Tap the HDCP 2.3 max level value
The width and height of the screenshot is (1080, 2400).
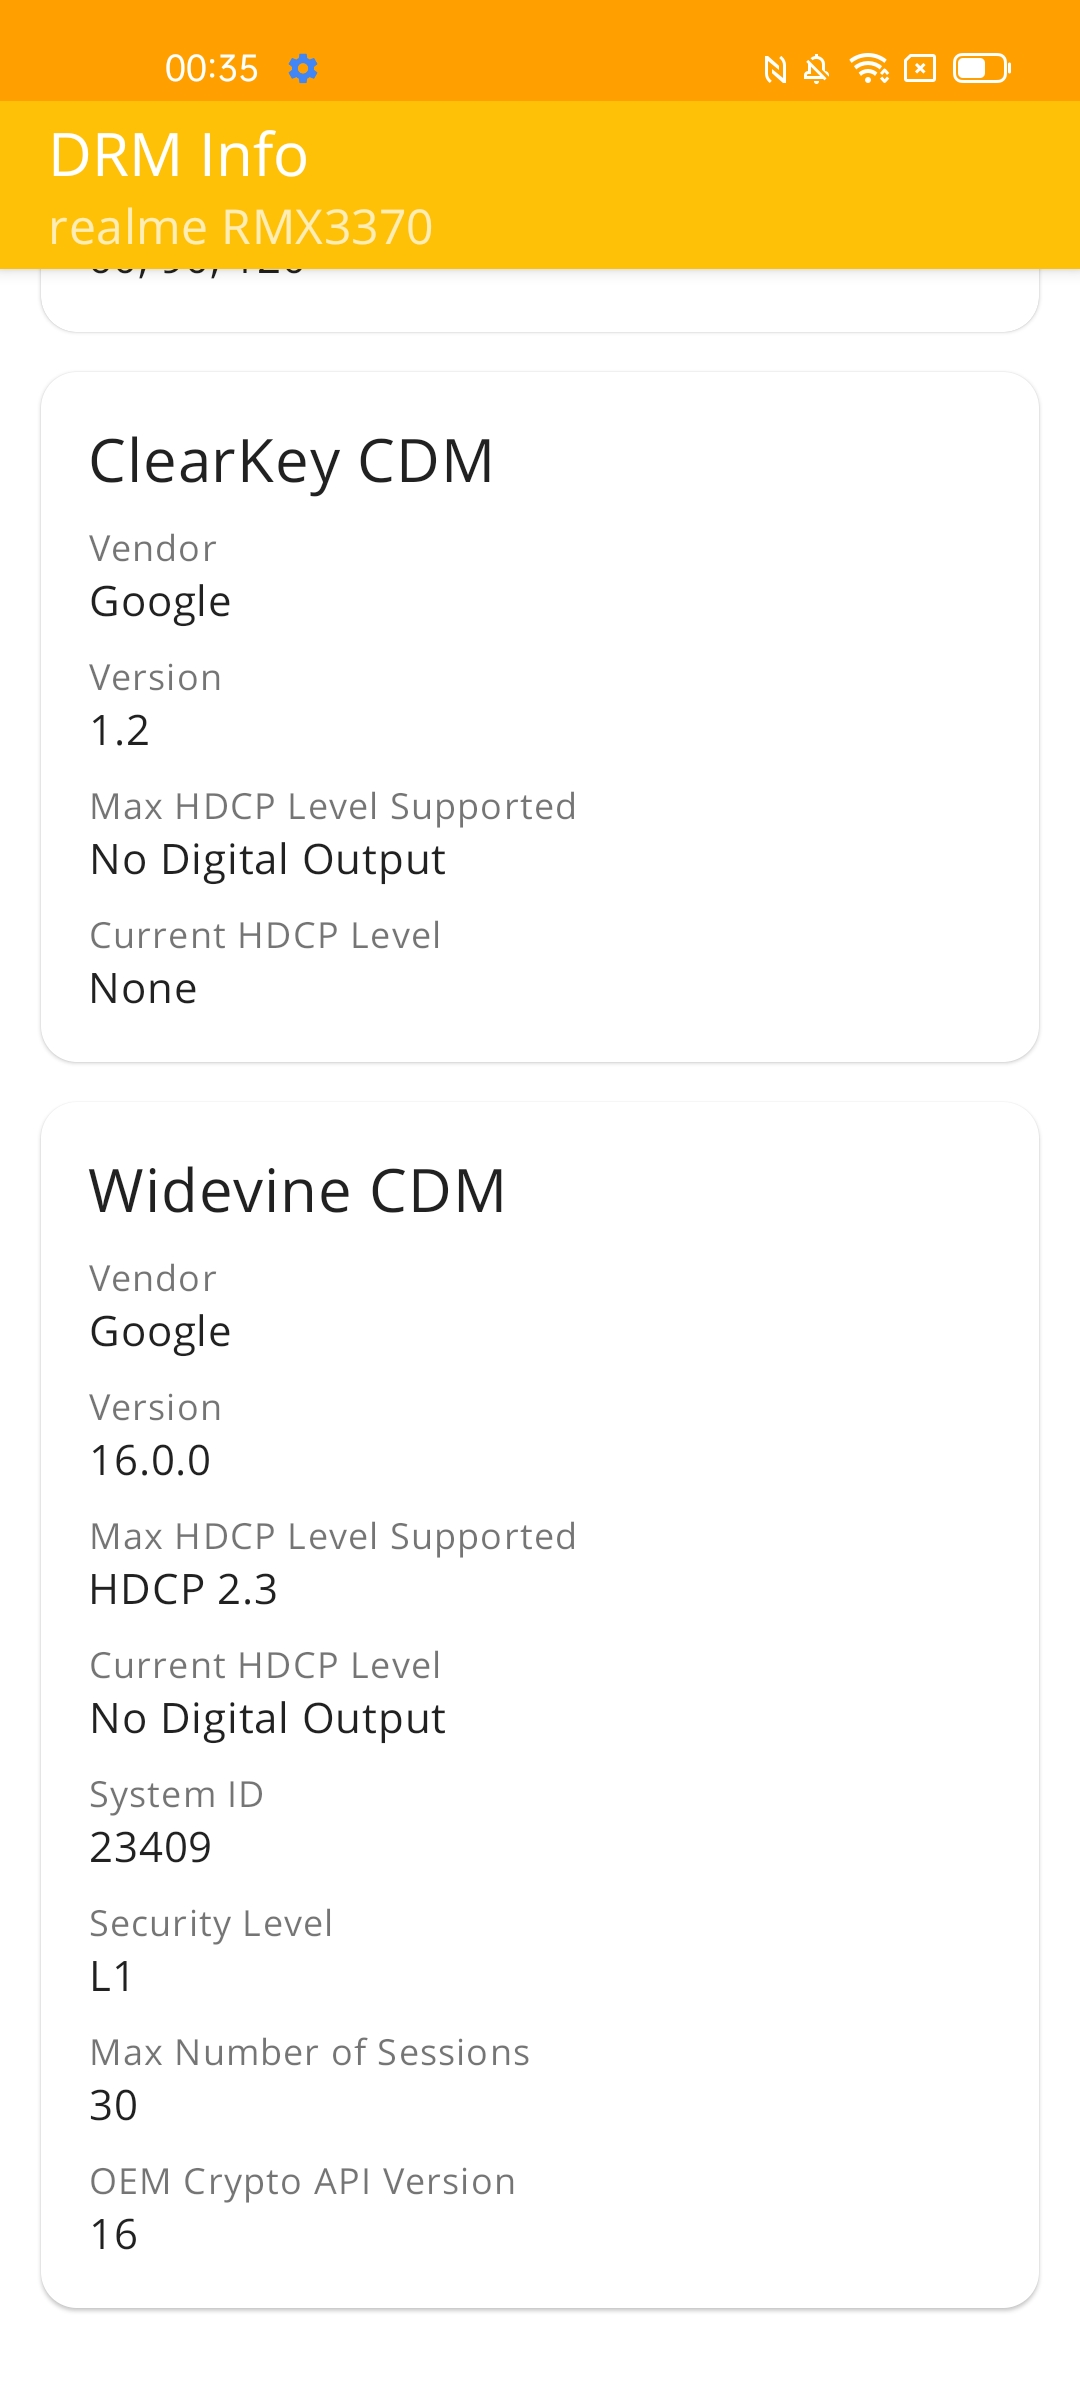183,1590
